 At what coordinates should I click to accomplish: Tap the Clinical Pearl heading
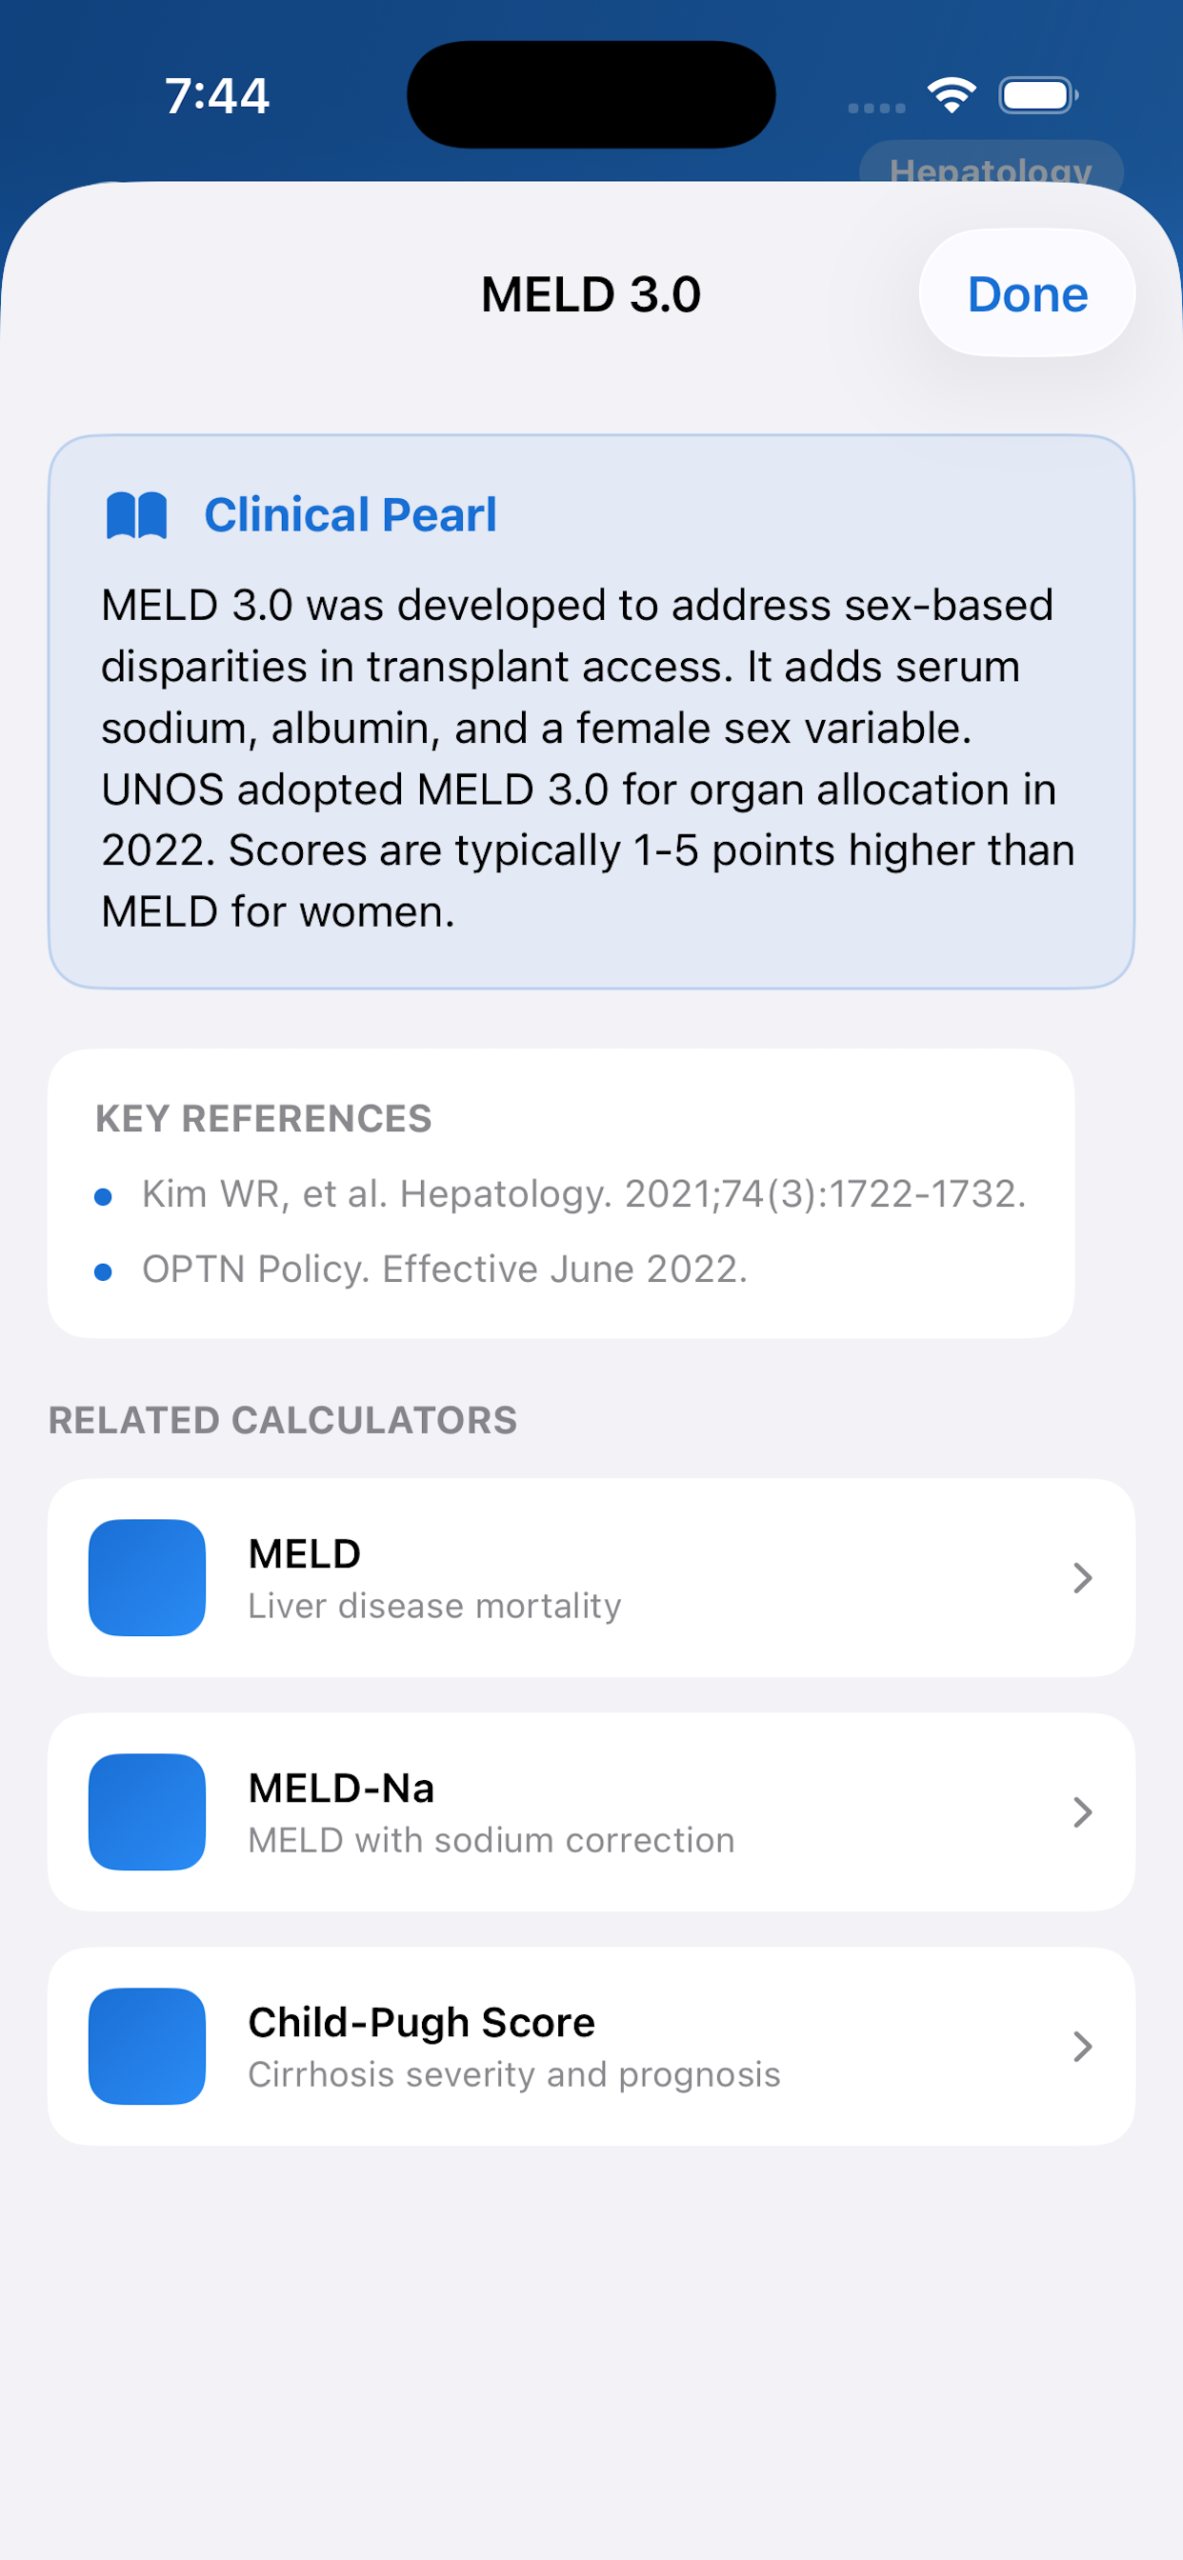(x=350, y=516)
